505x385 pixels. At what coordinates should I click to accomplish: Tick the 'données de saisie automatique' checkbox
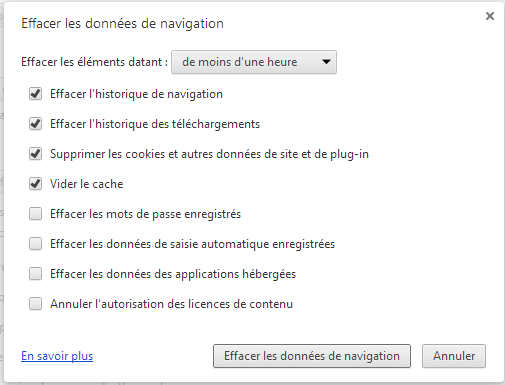click(x=35, y=244)
